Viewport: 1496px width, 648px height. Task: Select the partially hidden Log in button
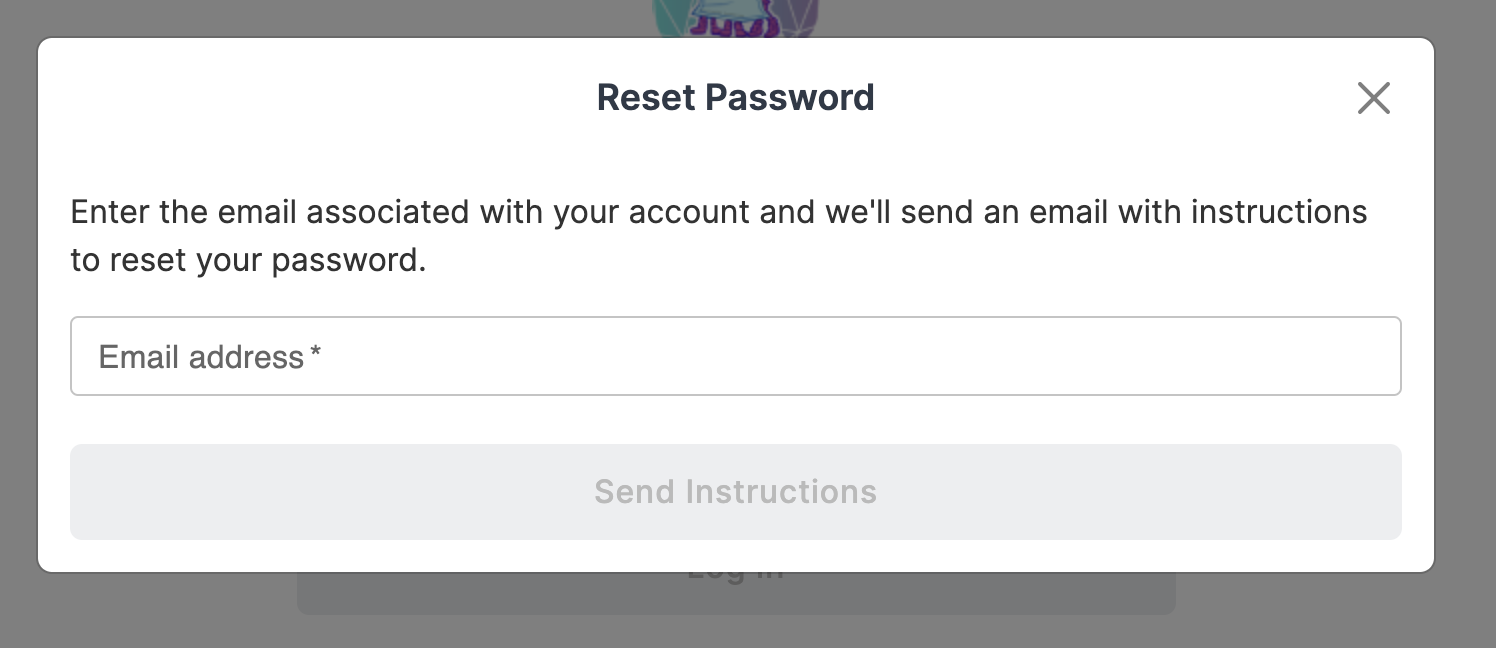click(x=736, y=593)
